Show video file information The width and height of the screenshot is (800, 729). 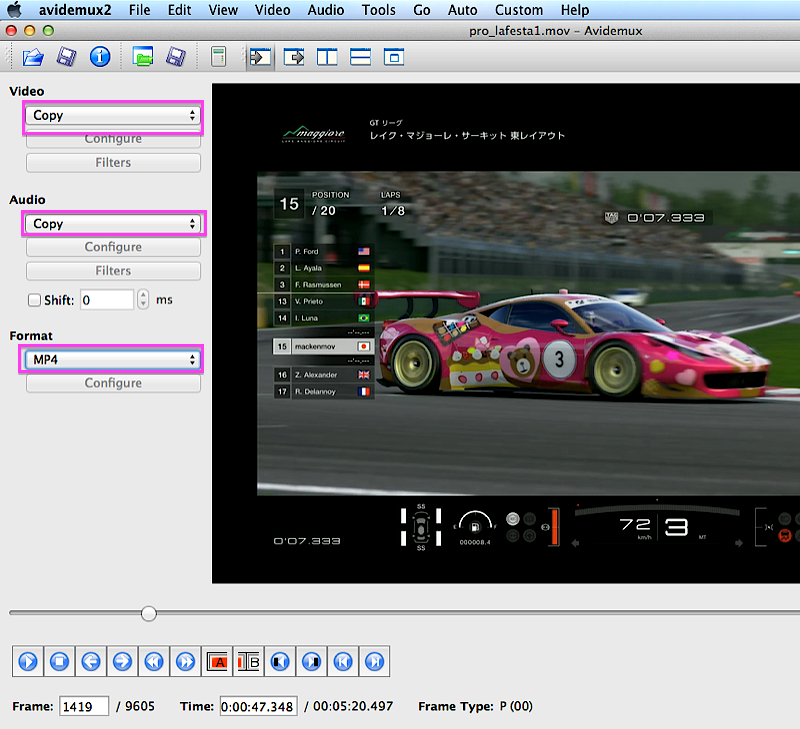(x=99, y=57)
